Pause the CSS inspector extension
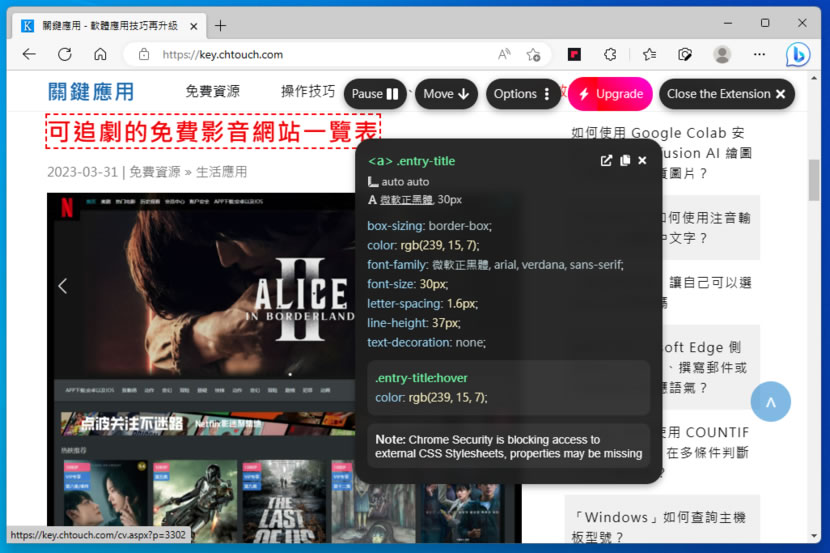 click(x=375, y=94)
